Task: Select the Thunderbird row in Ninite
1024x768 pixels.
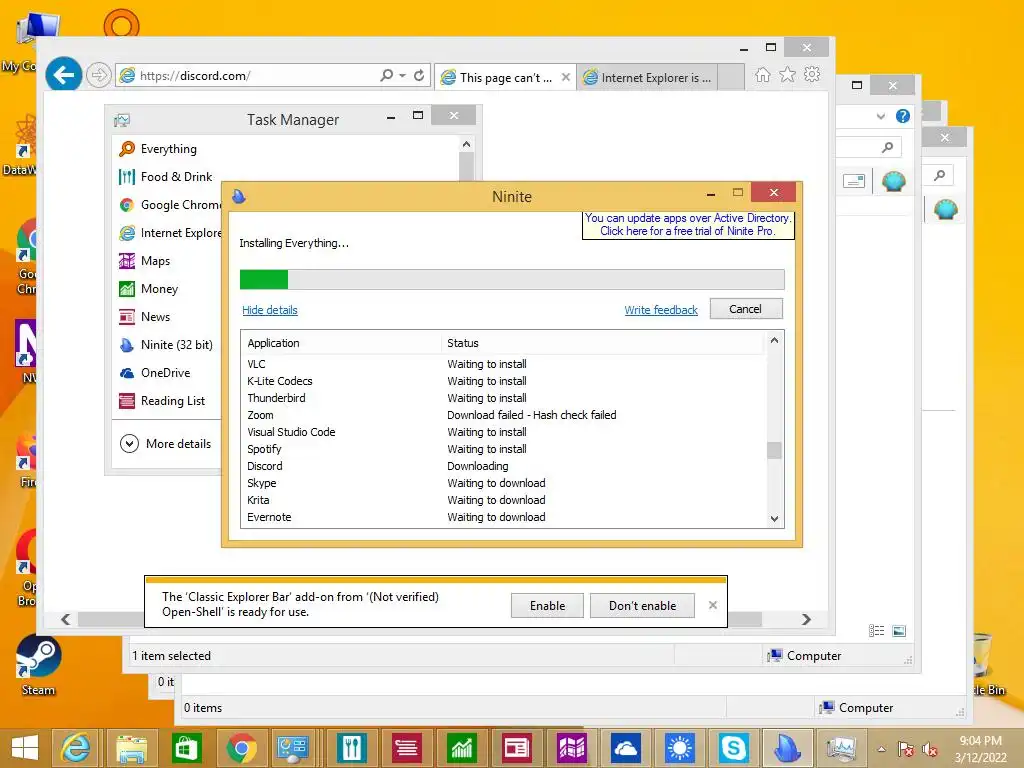Action: coord(503,398)
